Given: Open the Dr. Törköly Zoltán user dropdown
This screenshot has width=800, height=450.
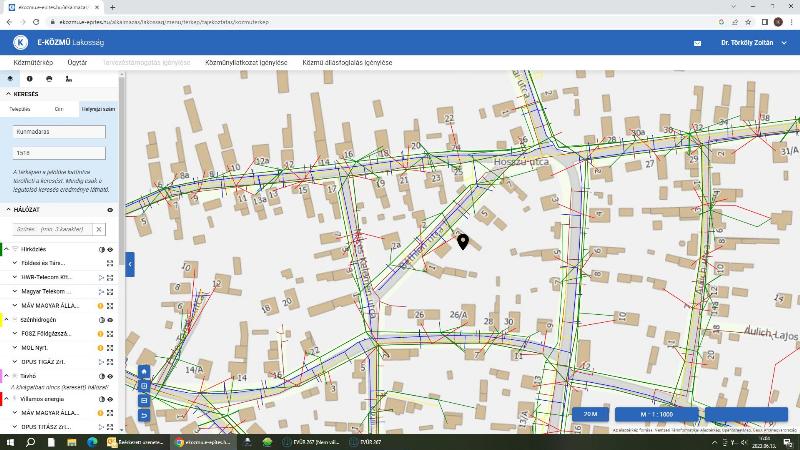Looking at the screenshot, I should 754,43.
